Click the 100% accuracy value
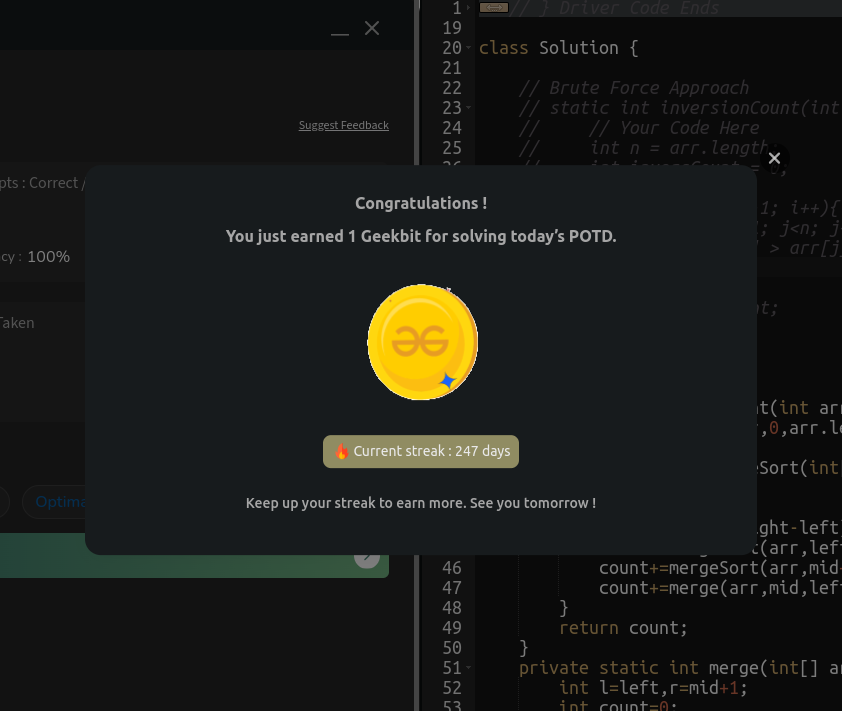Image resolution: width=842 pixels, height=711 pixels. coord(48,257)
